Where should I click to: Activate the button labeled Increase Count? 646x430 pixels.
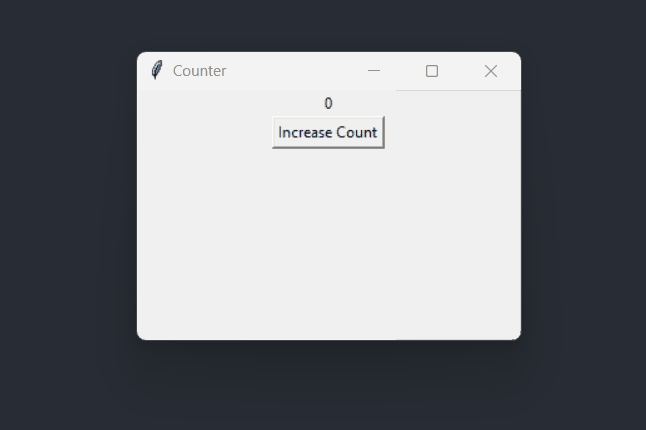point(328,132)
